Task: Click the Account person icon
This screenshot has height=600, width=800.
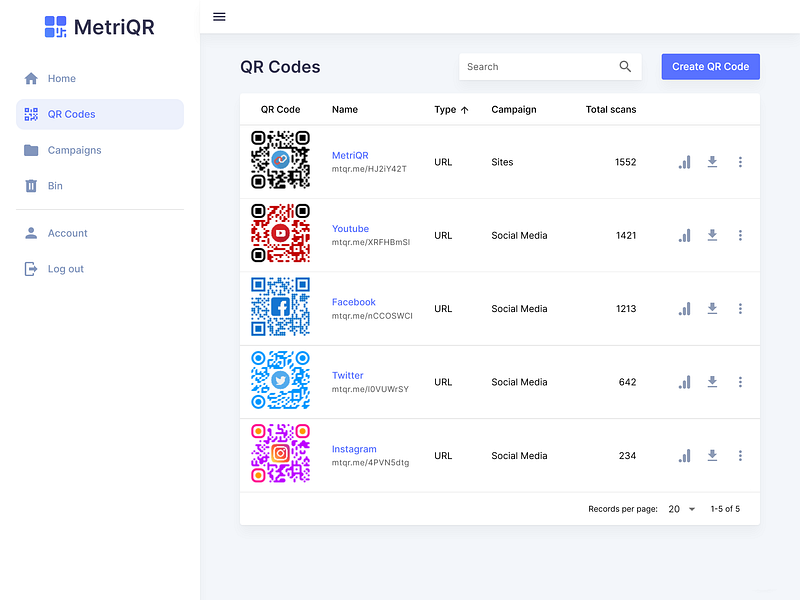Action: (x=31, y=233)
